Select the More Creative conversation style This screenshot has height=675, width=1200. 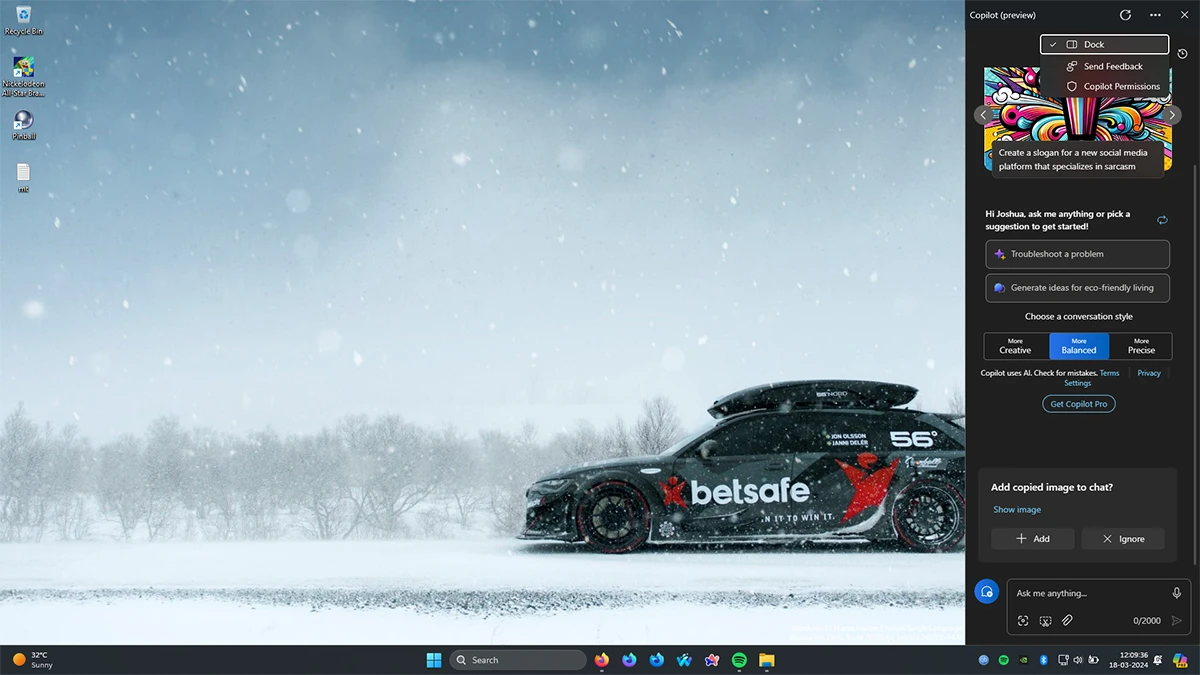click(1014, 346)
